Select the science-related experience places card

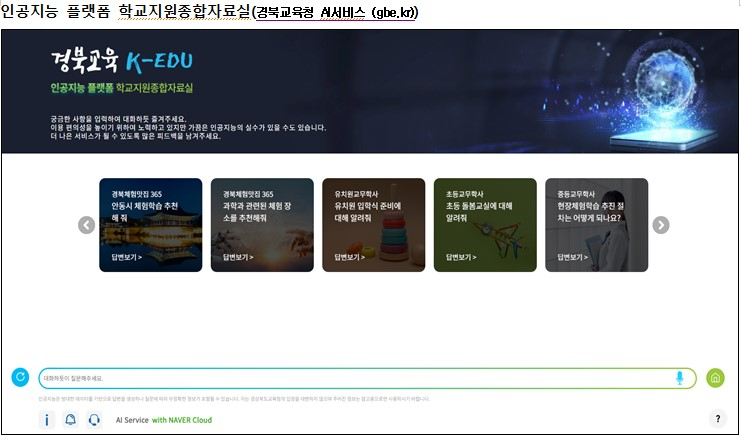point(262,224)
